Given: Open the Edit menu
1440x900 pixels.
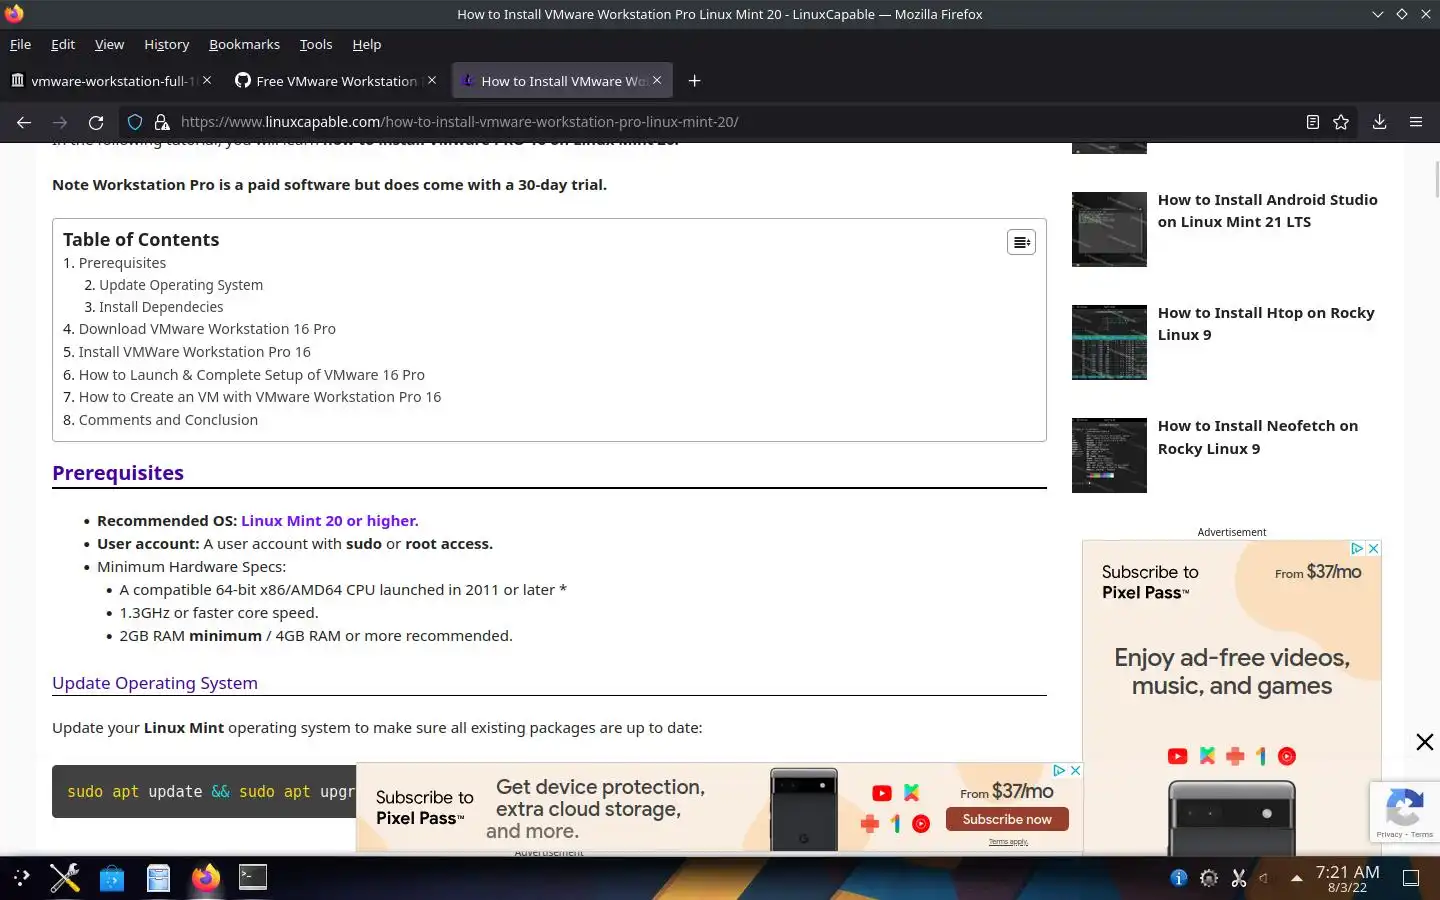Looking at the screenshot, I should coord(63,44).
